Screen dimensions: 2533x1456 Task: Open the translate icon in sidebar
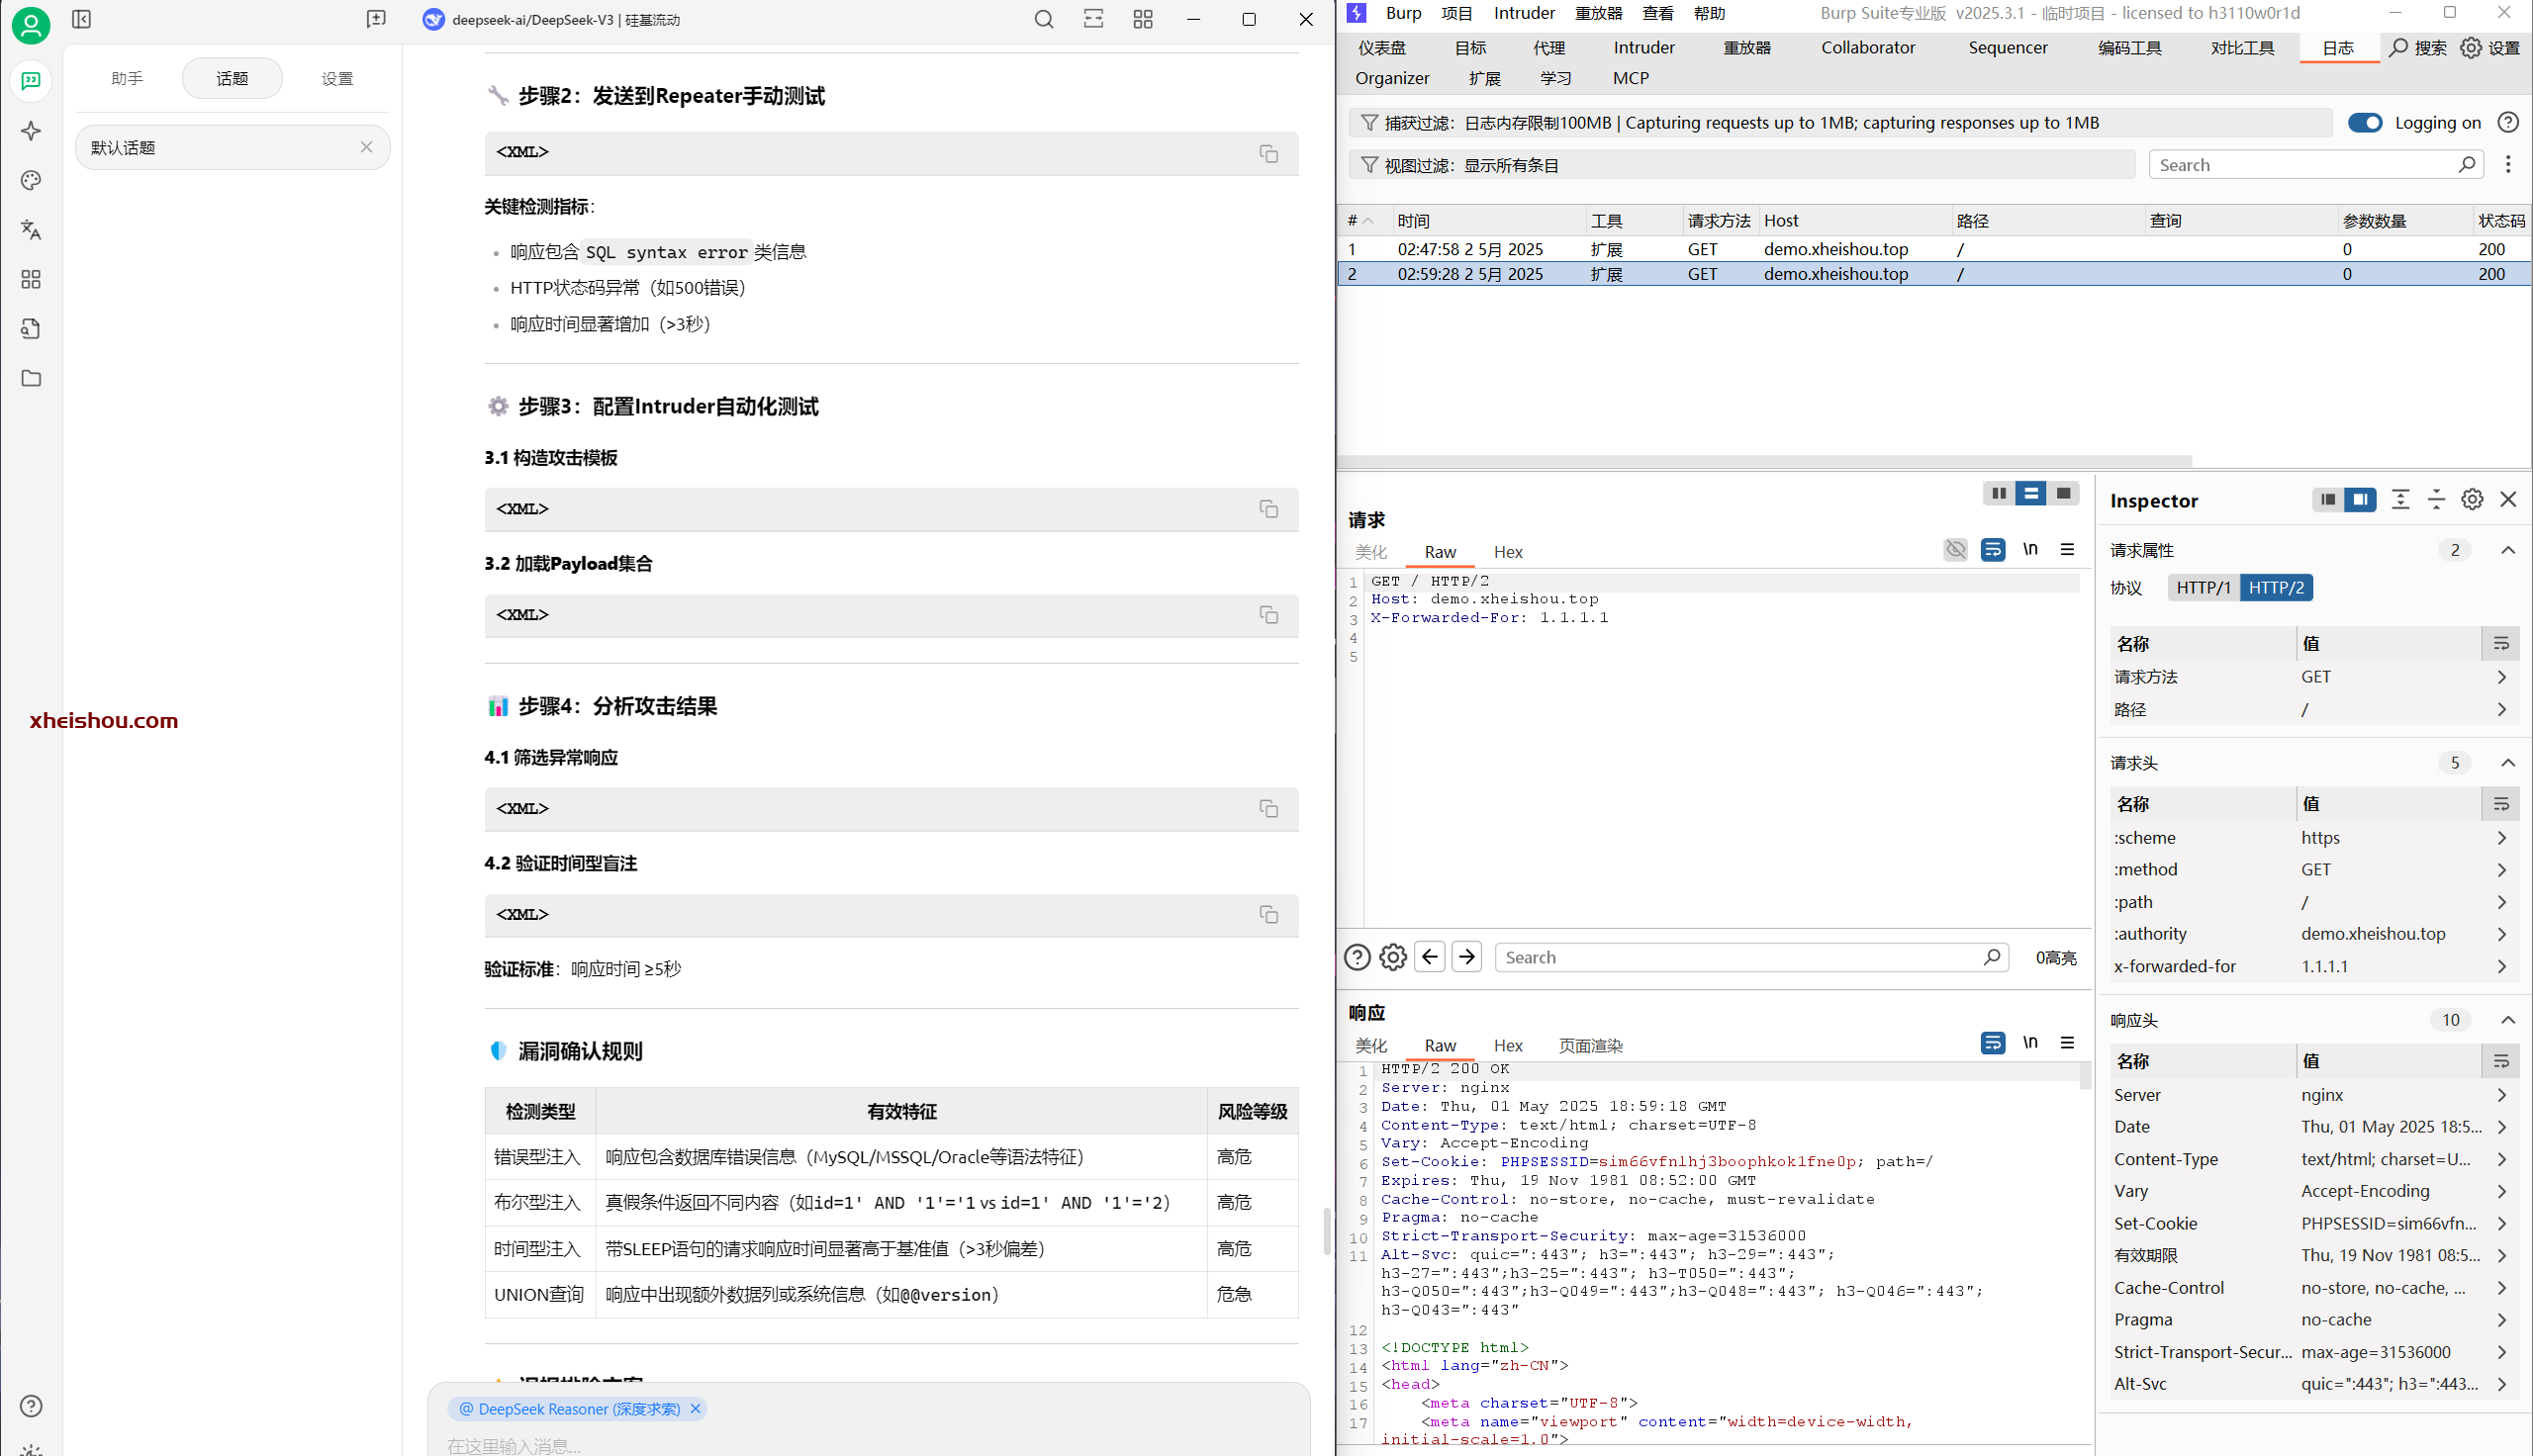coord(31,229)
